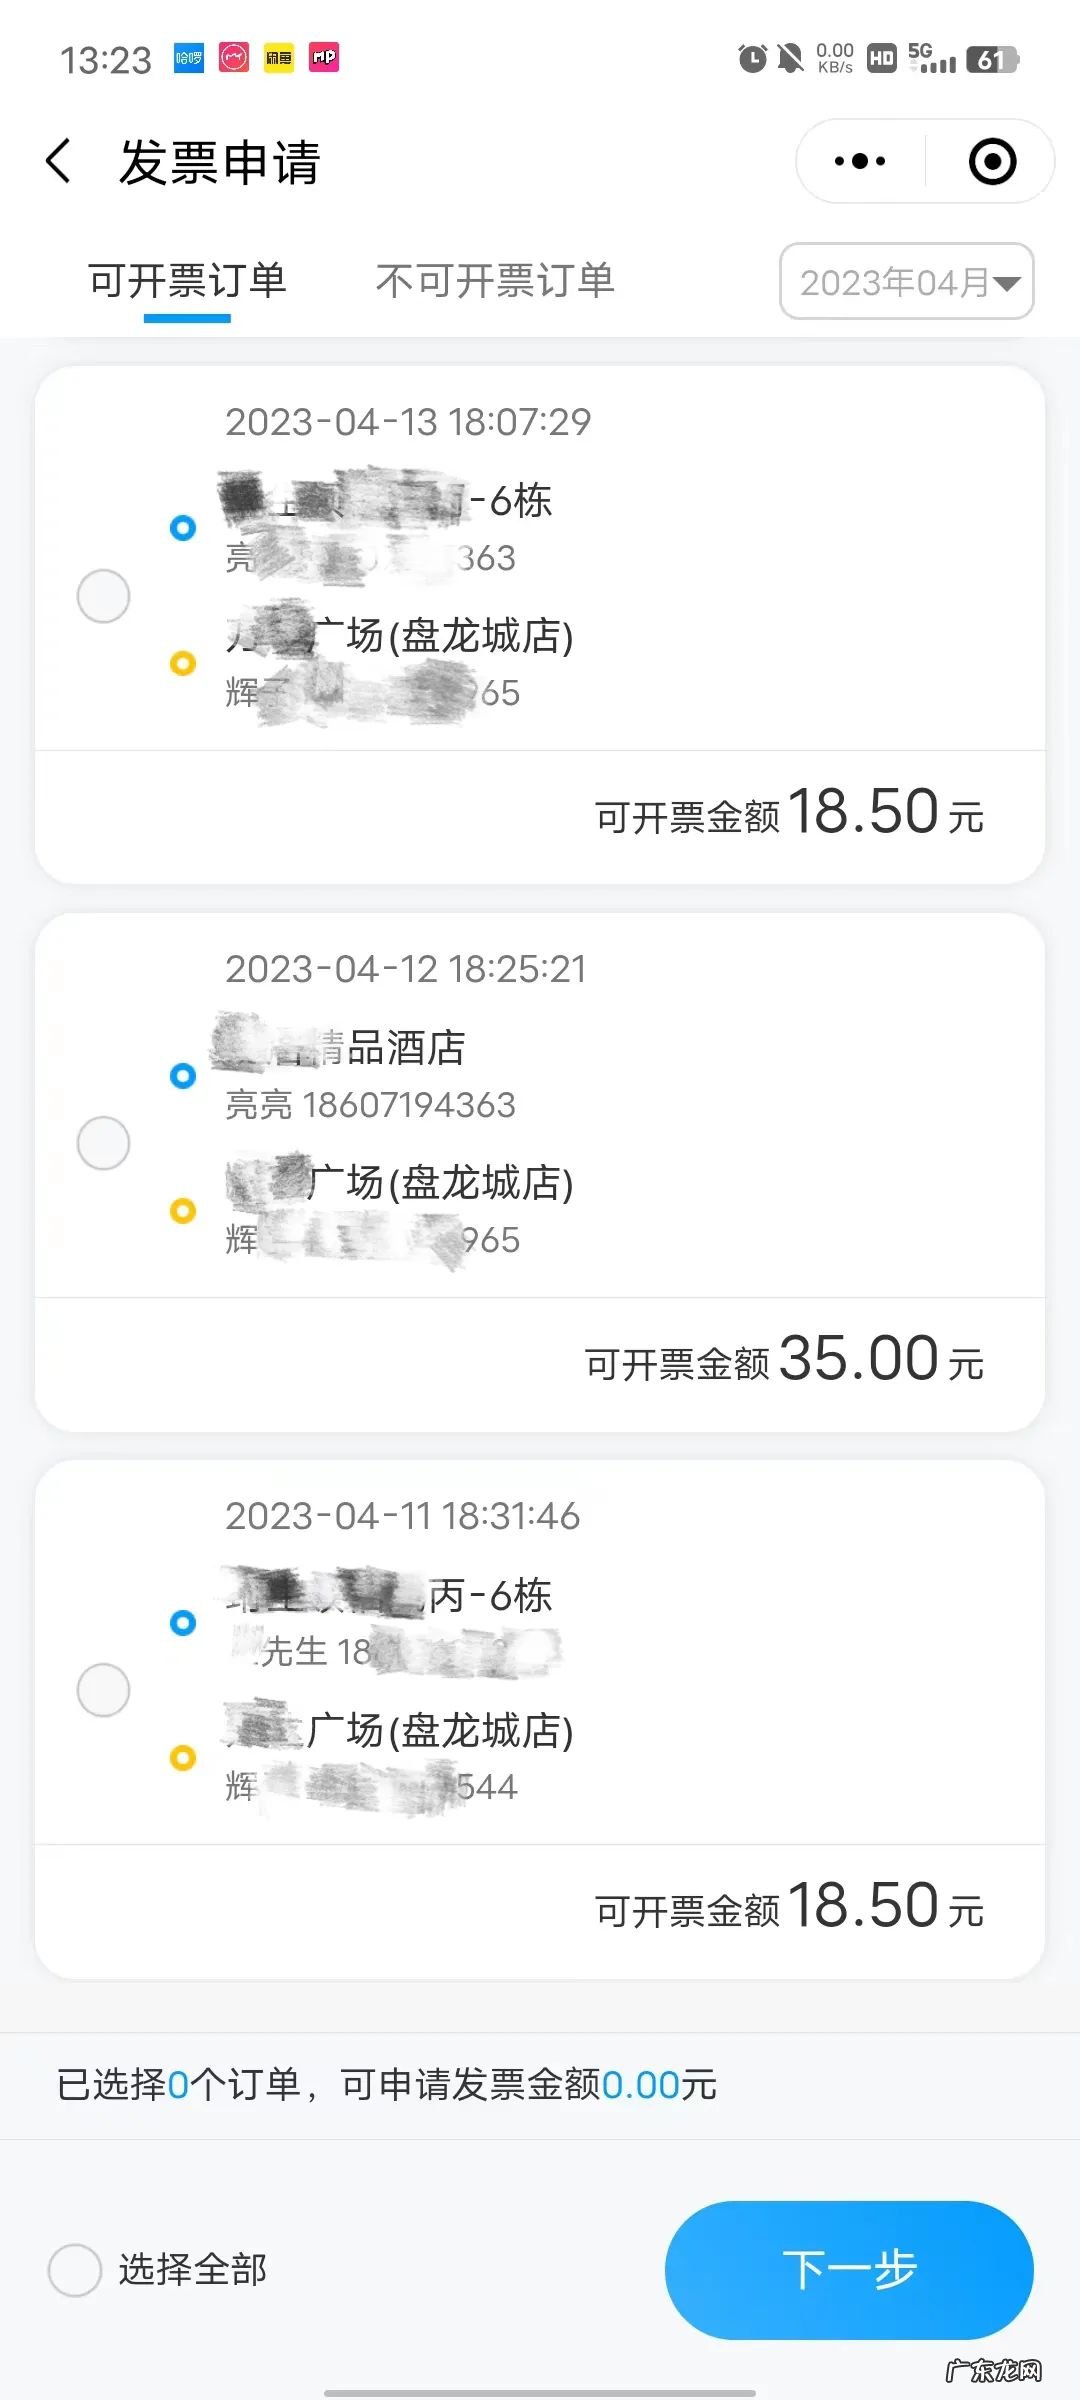This screenshot has height=2400, width=1080.
Task: Tap the mini-program close target icon
Action: click(992, 162)
